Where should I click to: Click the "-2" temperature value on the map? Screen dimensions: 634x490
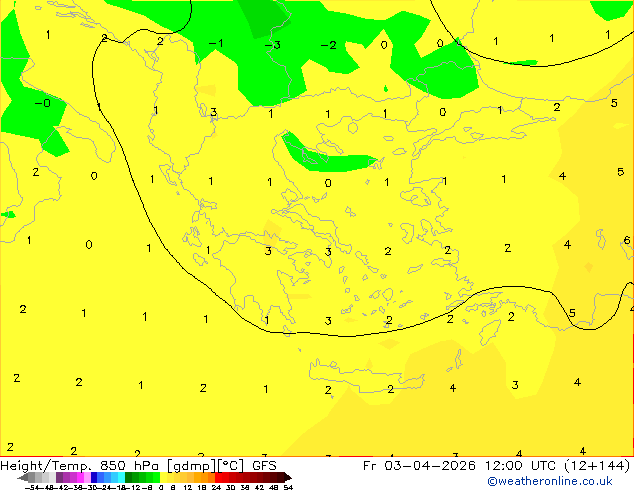tap(328, 45)
